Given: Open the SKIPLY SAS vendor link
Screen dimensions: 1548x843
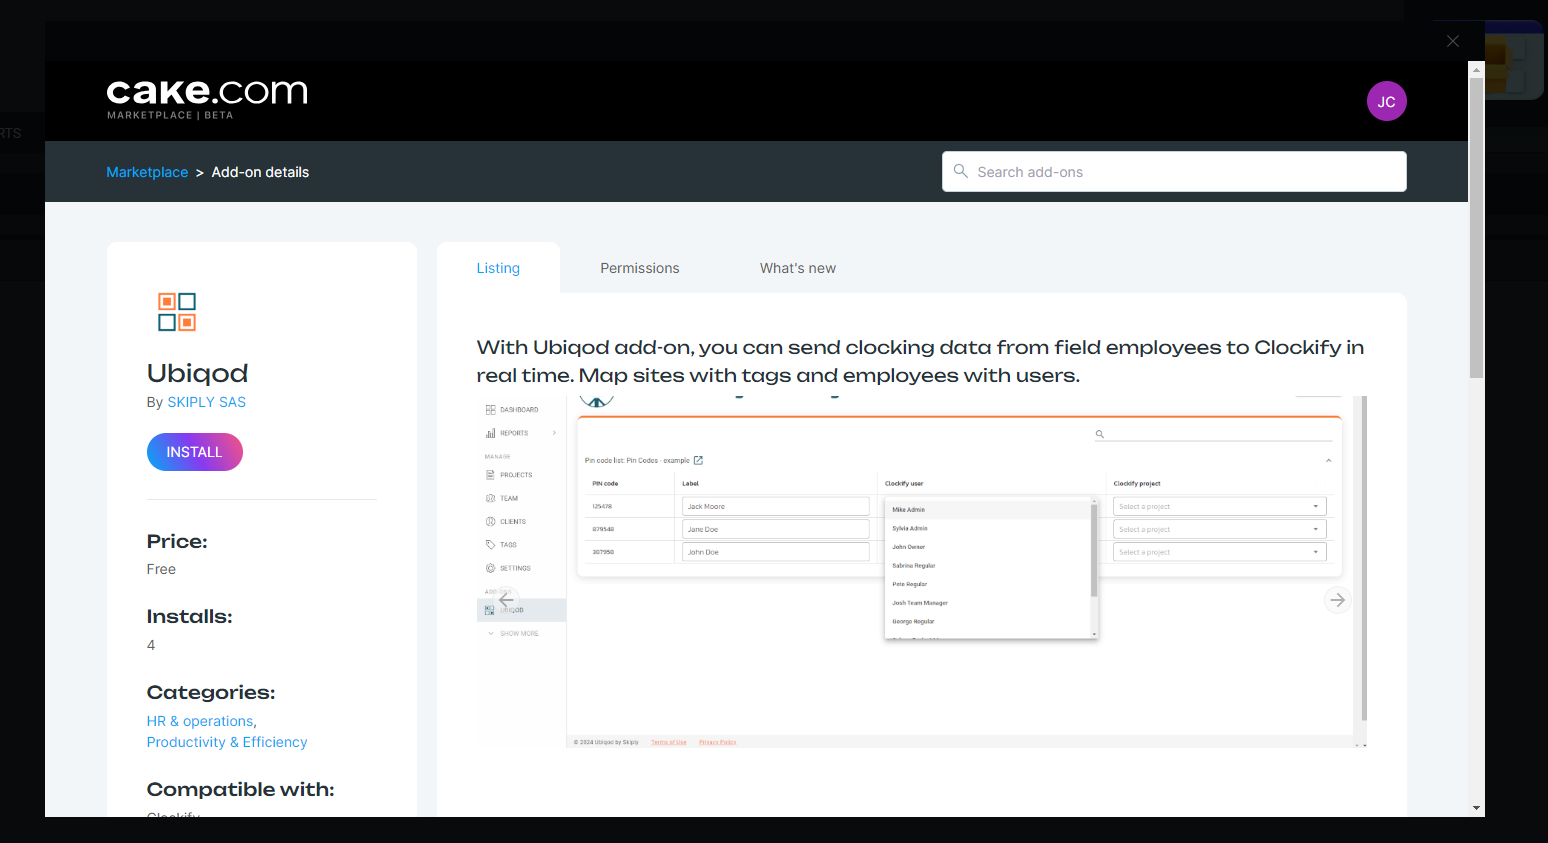Looking at the screenshot, I should coord(206,402).
